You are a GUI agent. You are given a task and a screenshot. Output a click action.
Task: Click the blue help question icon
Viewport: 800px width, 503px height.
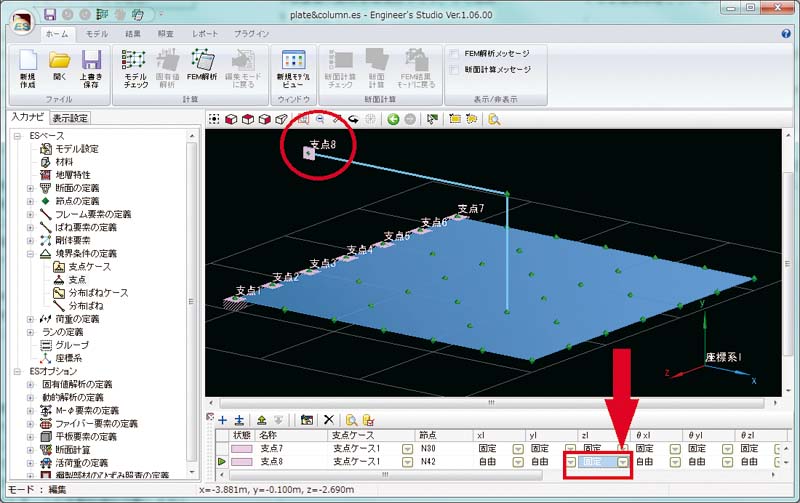(x=786, y=34)
